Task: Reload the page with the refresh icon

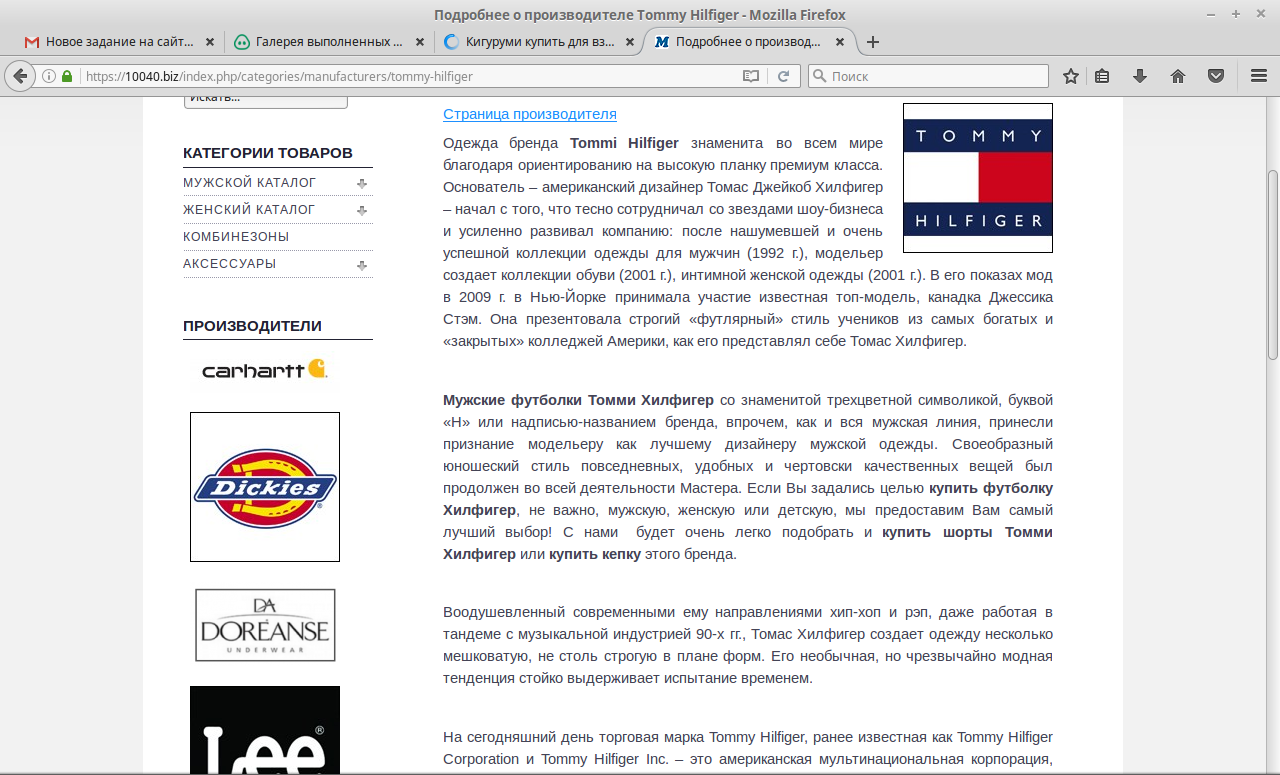Action: tap(784, 76)
